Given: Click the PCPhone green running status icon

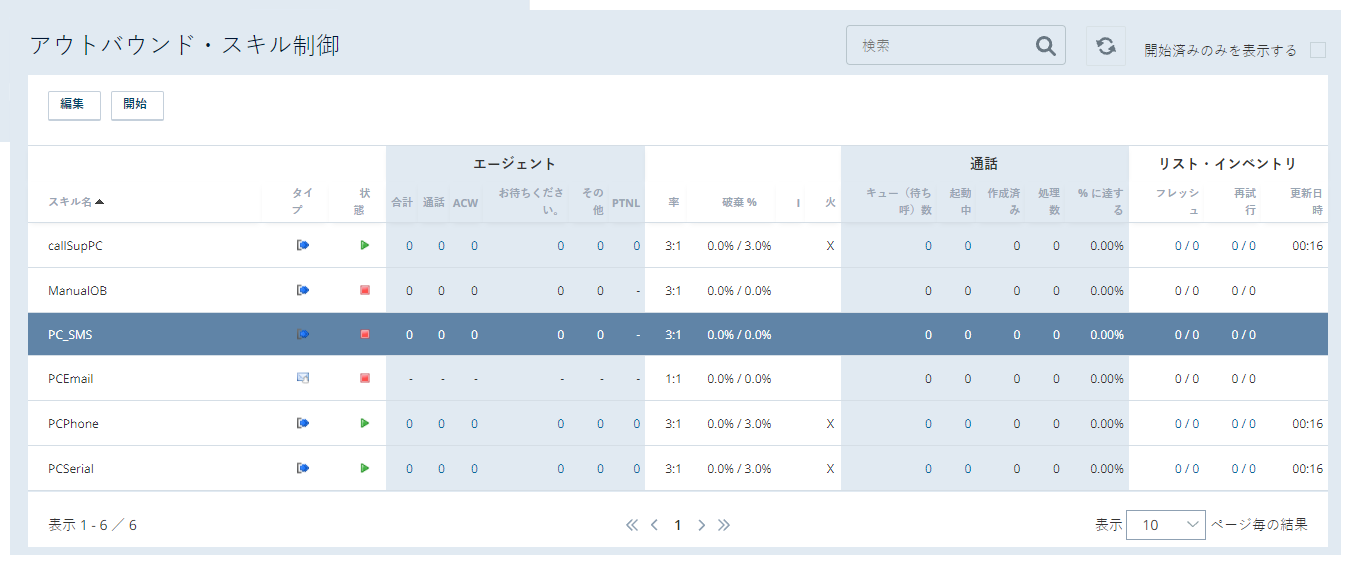Looking at the screenshot, I should (365, 423).
